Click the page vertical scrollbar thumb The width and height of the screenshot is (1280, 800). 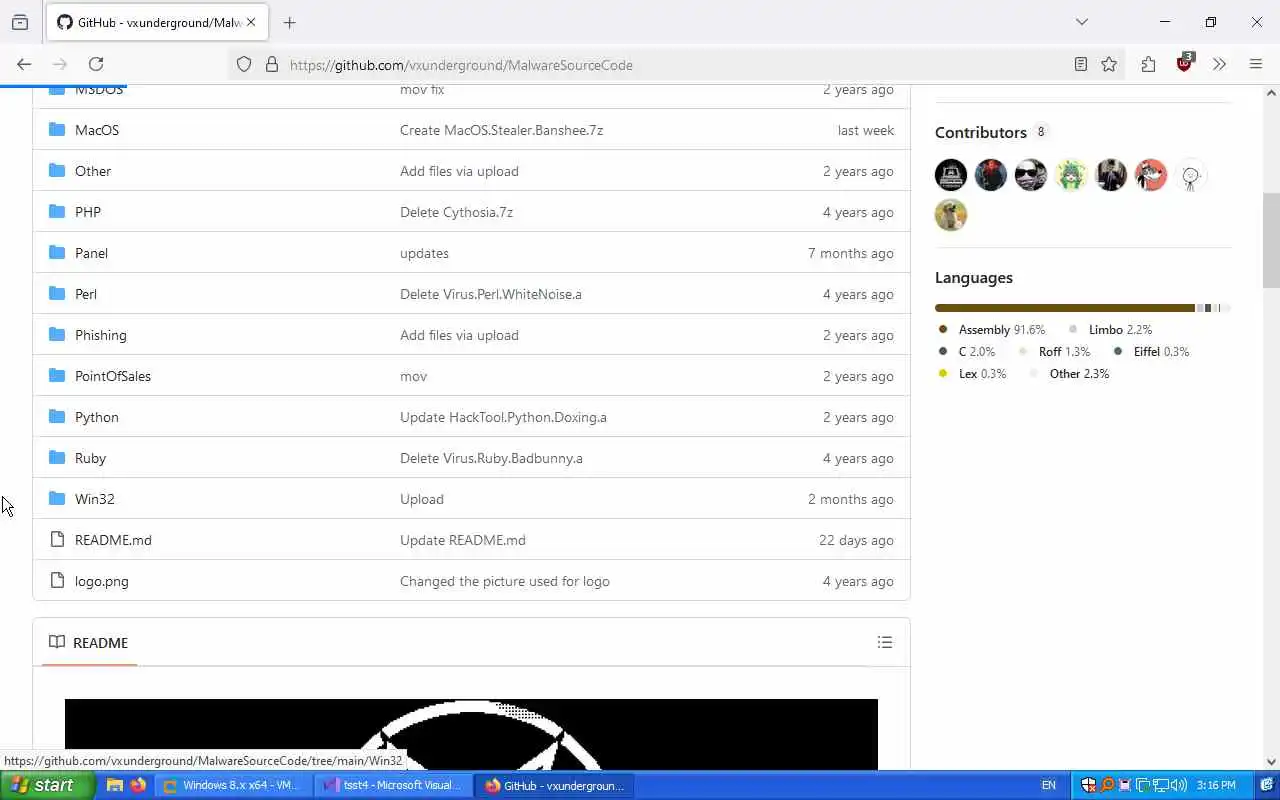click(1271, 240)
